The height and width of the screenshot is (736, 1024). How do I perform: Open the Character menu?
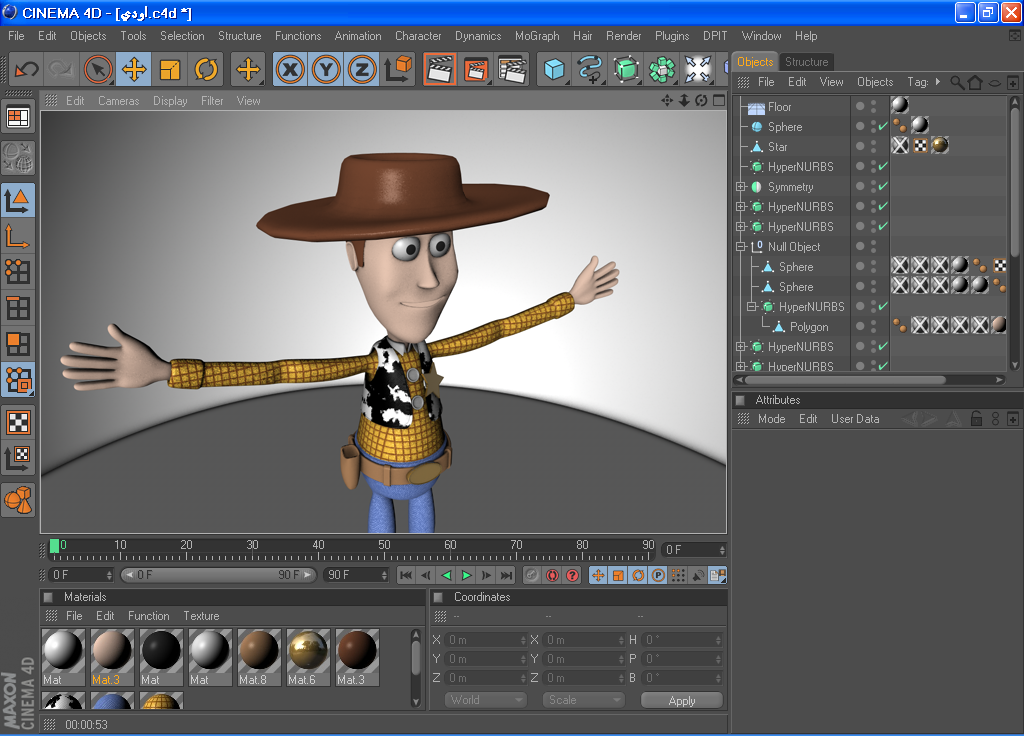418,36
